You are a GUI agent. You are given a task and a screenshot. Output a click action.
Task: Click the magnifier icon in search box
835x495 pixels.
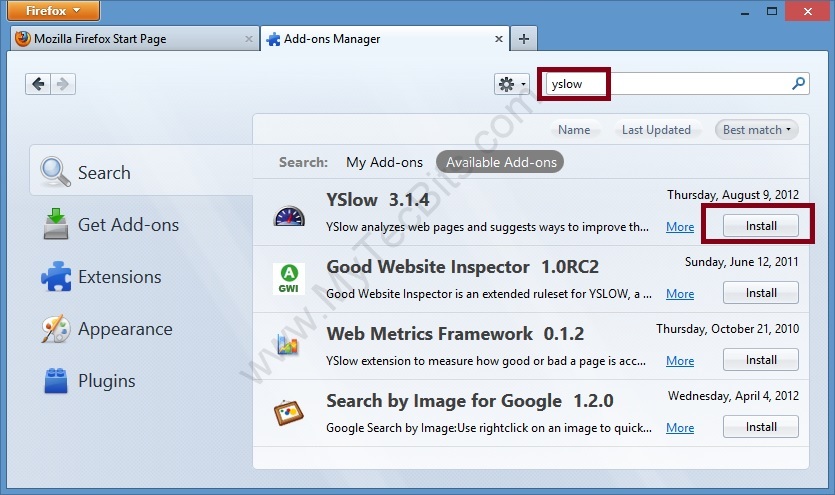point(798,84)
